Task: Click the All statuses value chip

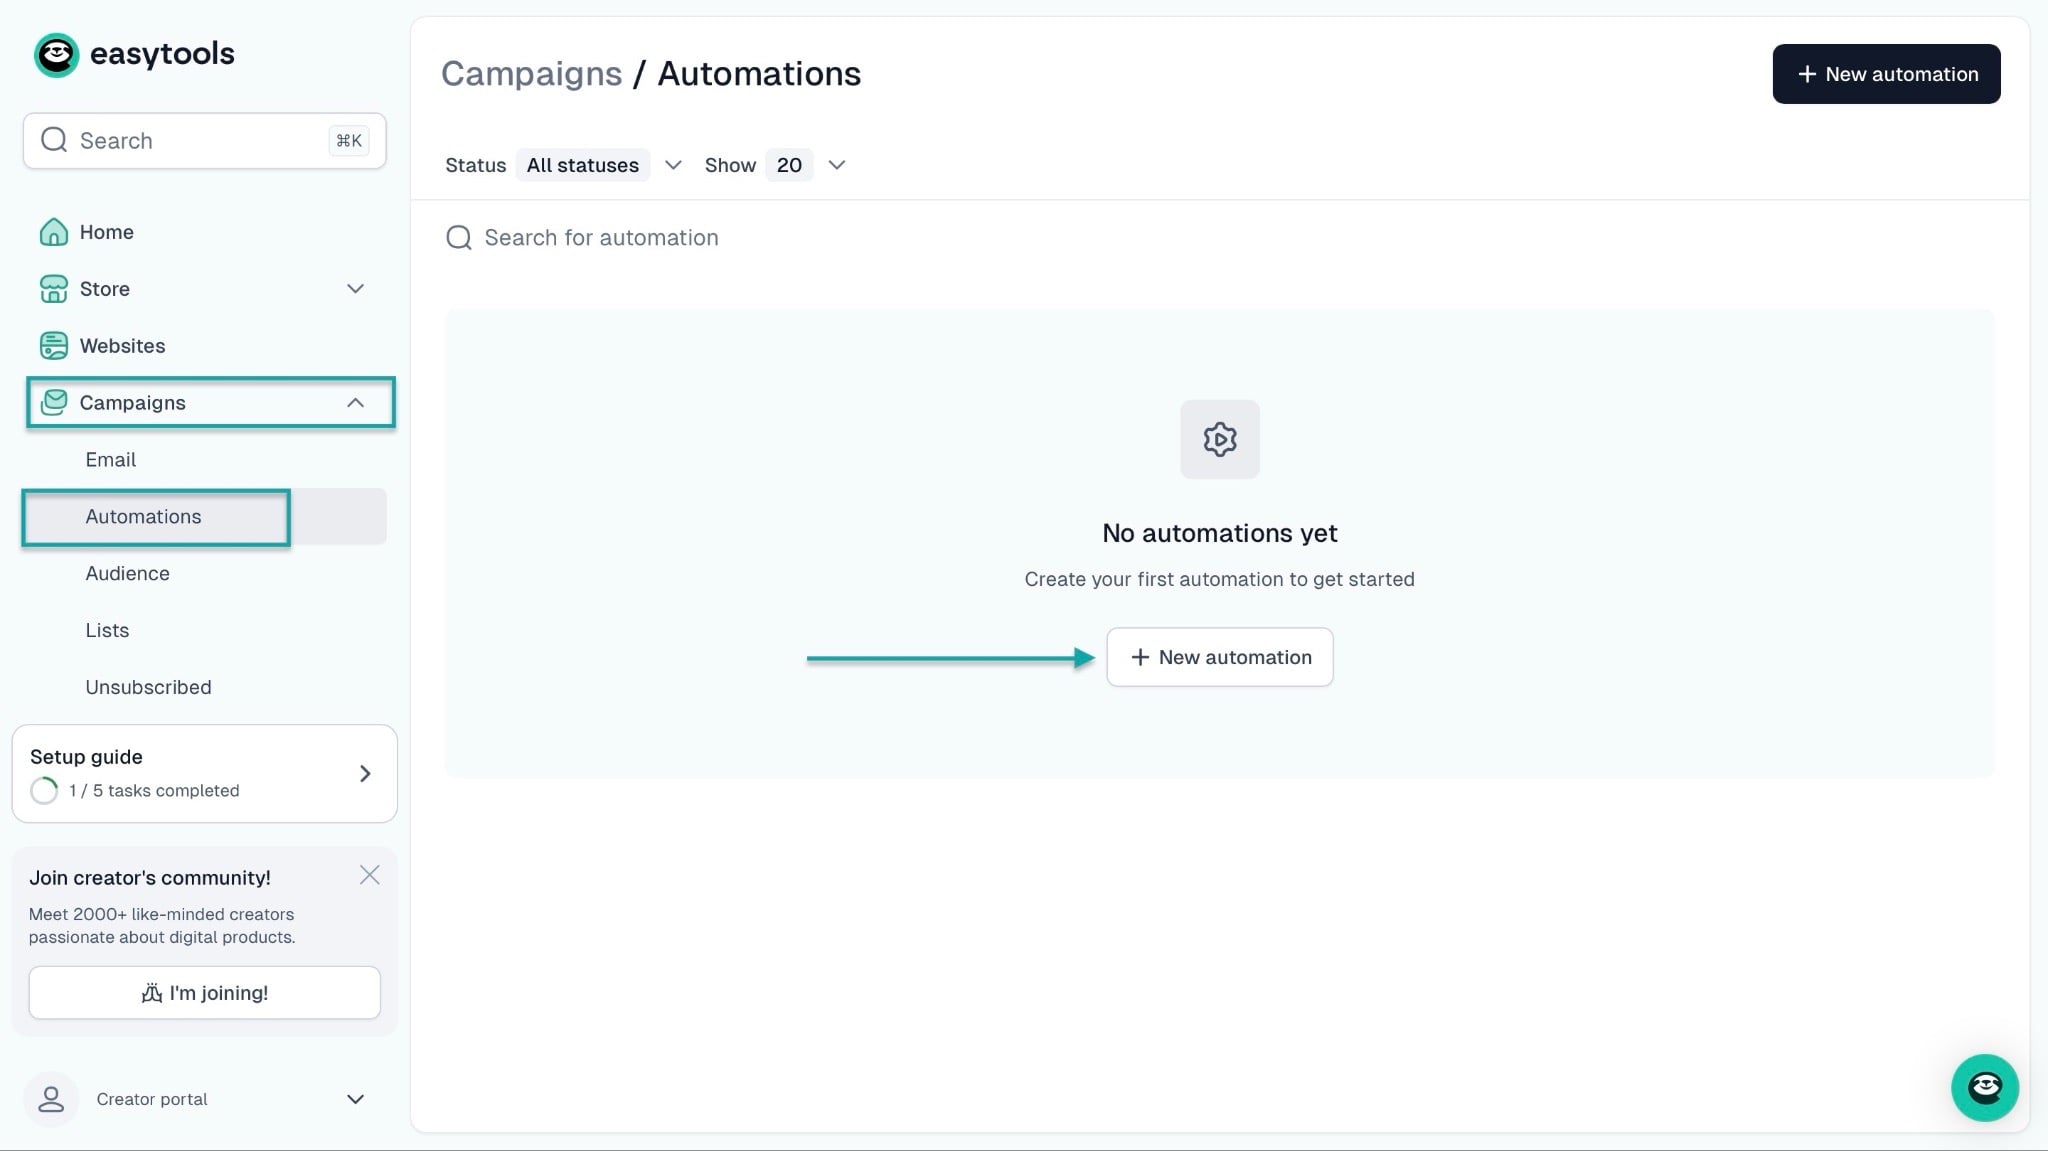Action: tap(583, 165)
